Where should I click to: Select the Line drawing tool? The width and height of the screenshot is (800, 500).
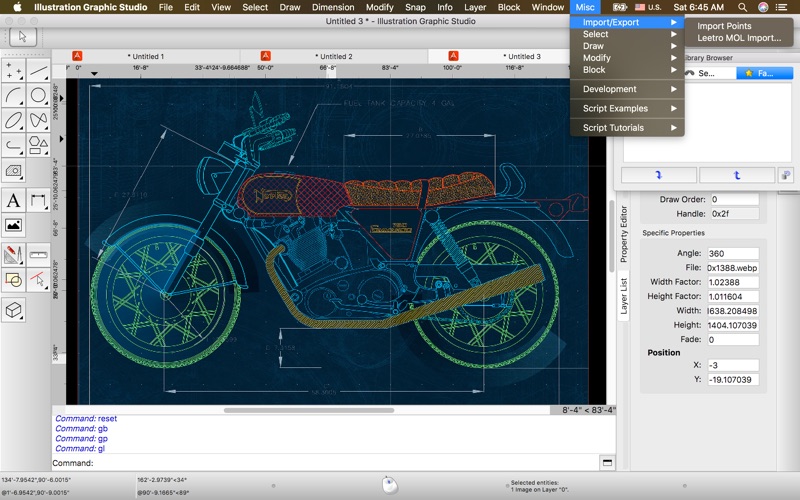click(38, 70)
